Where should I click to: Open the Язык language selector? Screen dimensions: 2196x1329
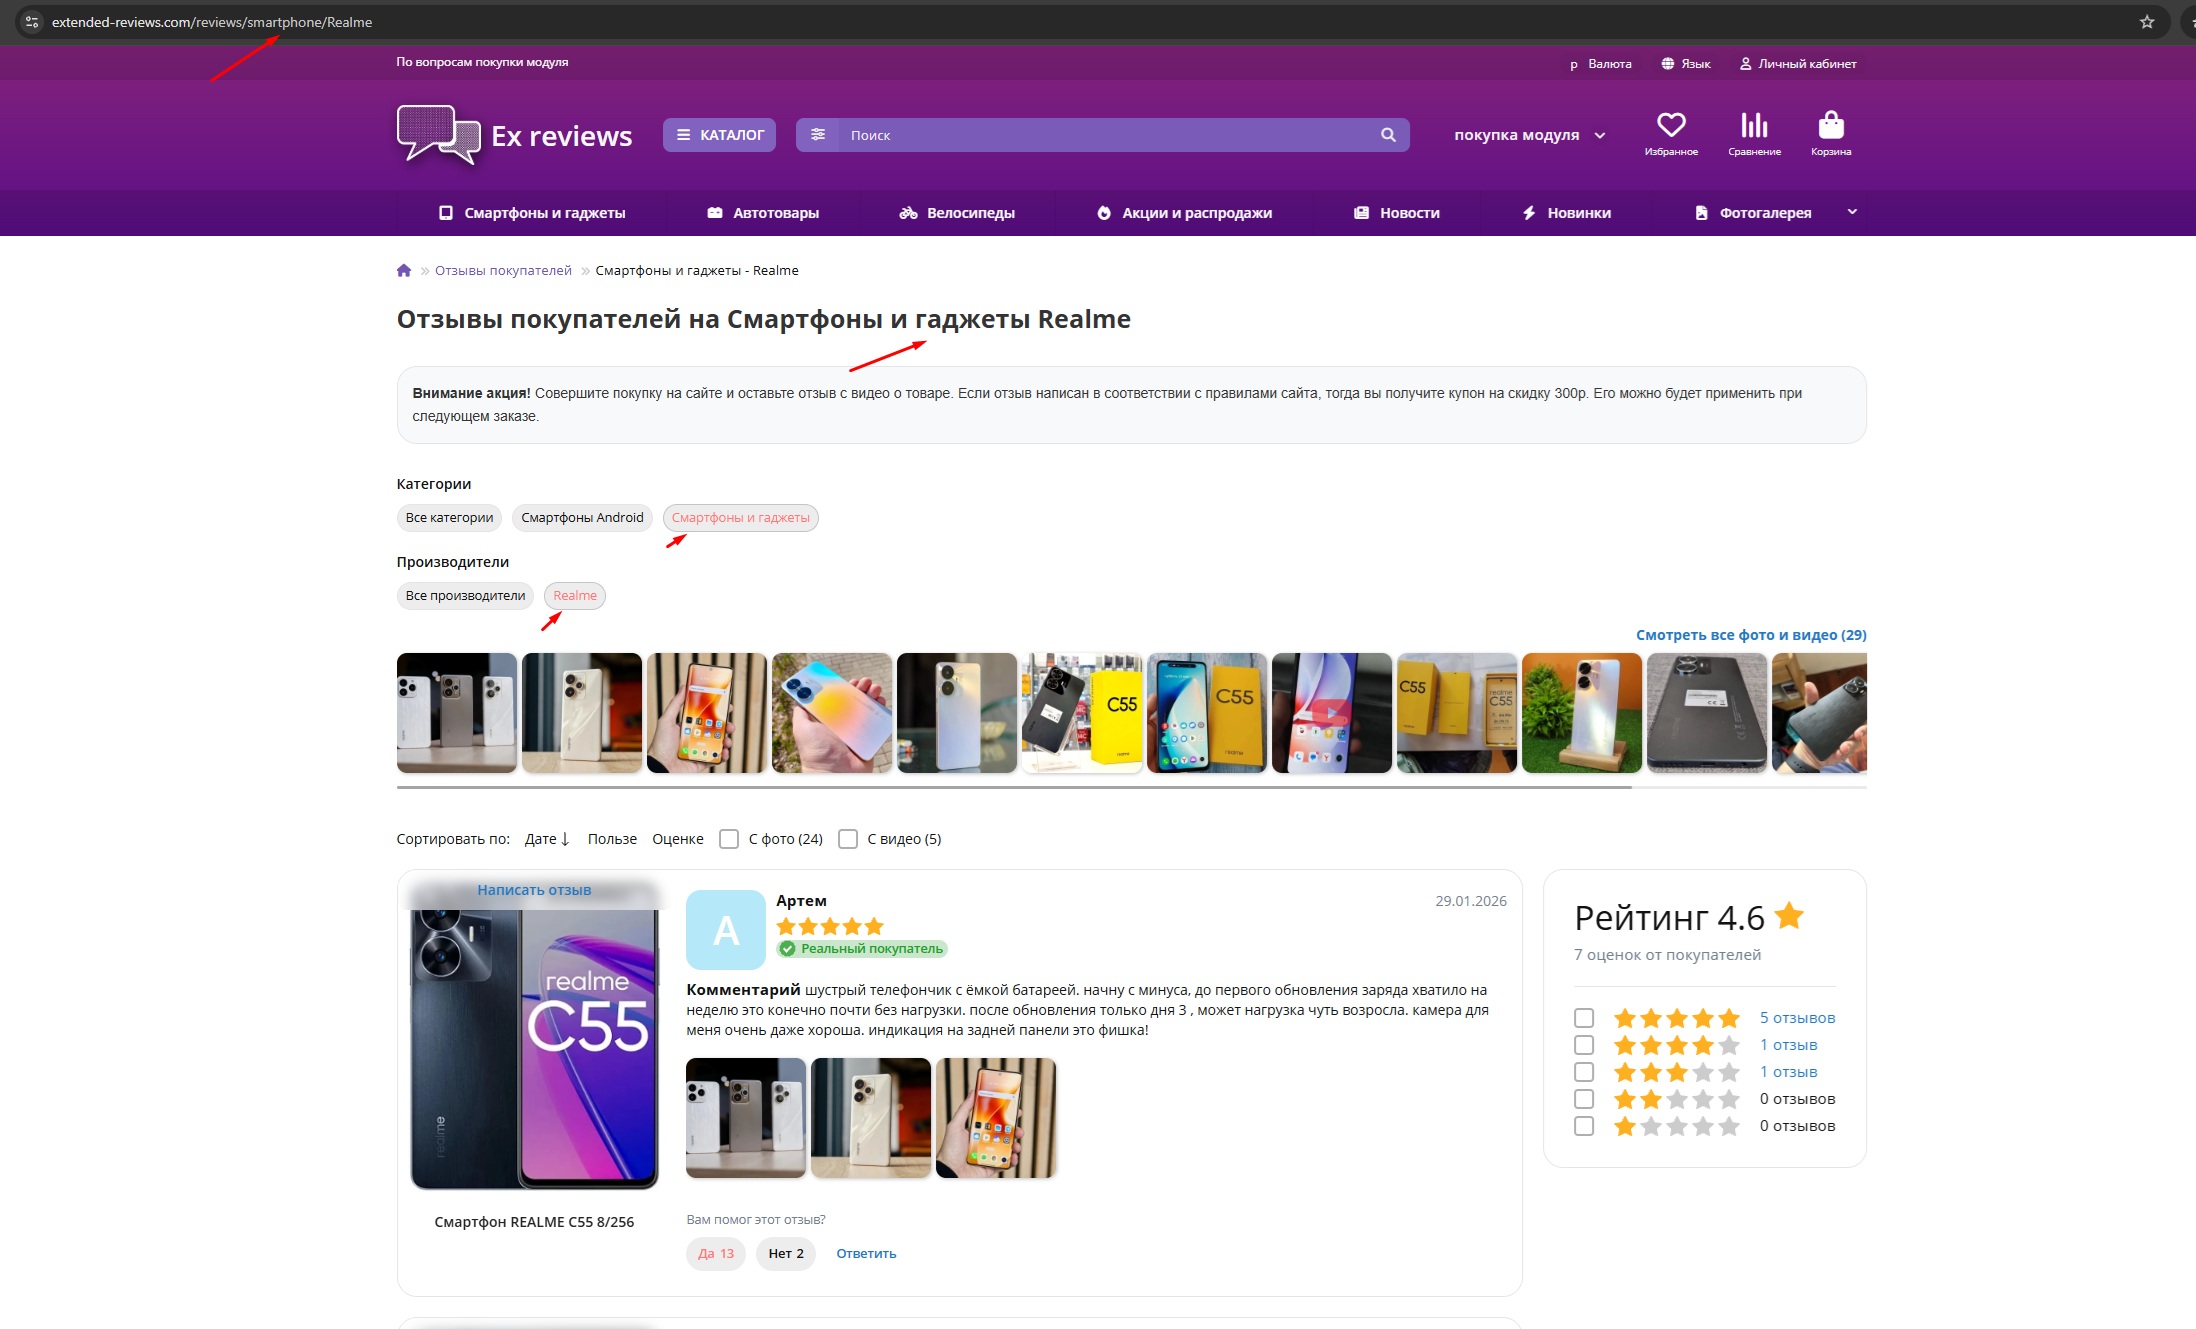point(1686,64)
